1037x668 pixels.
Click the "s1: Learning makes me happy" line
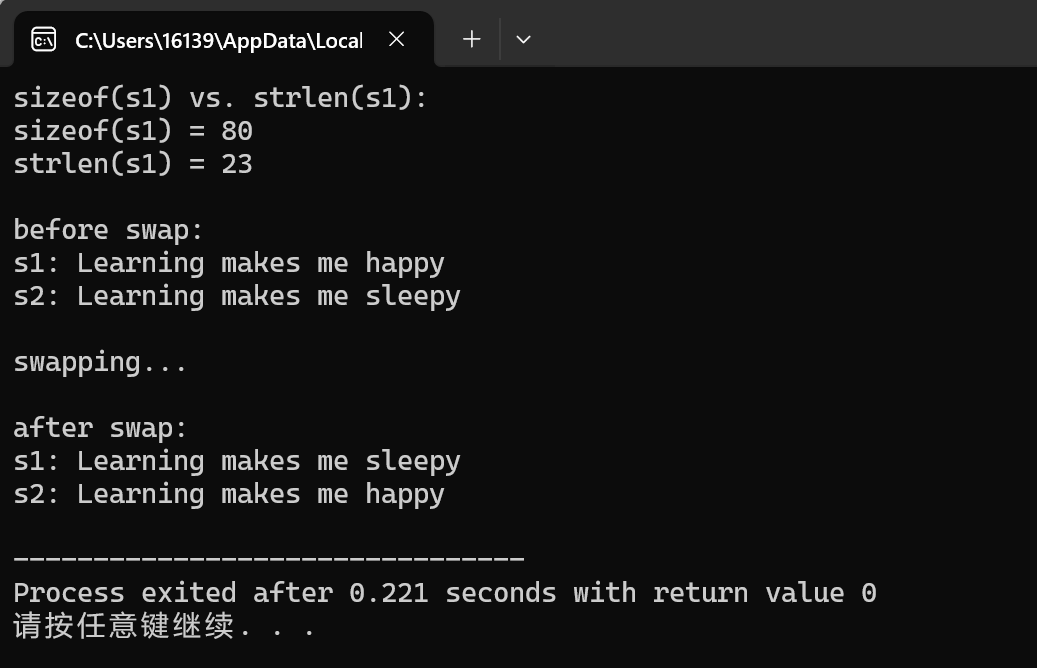228,263
